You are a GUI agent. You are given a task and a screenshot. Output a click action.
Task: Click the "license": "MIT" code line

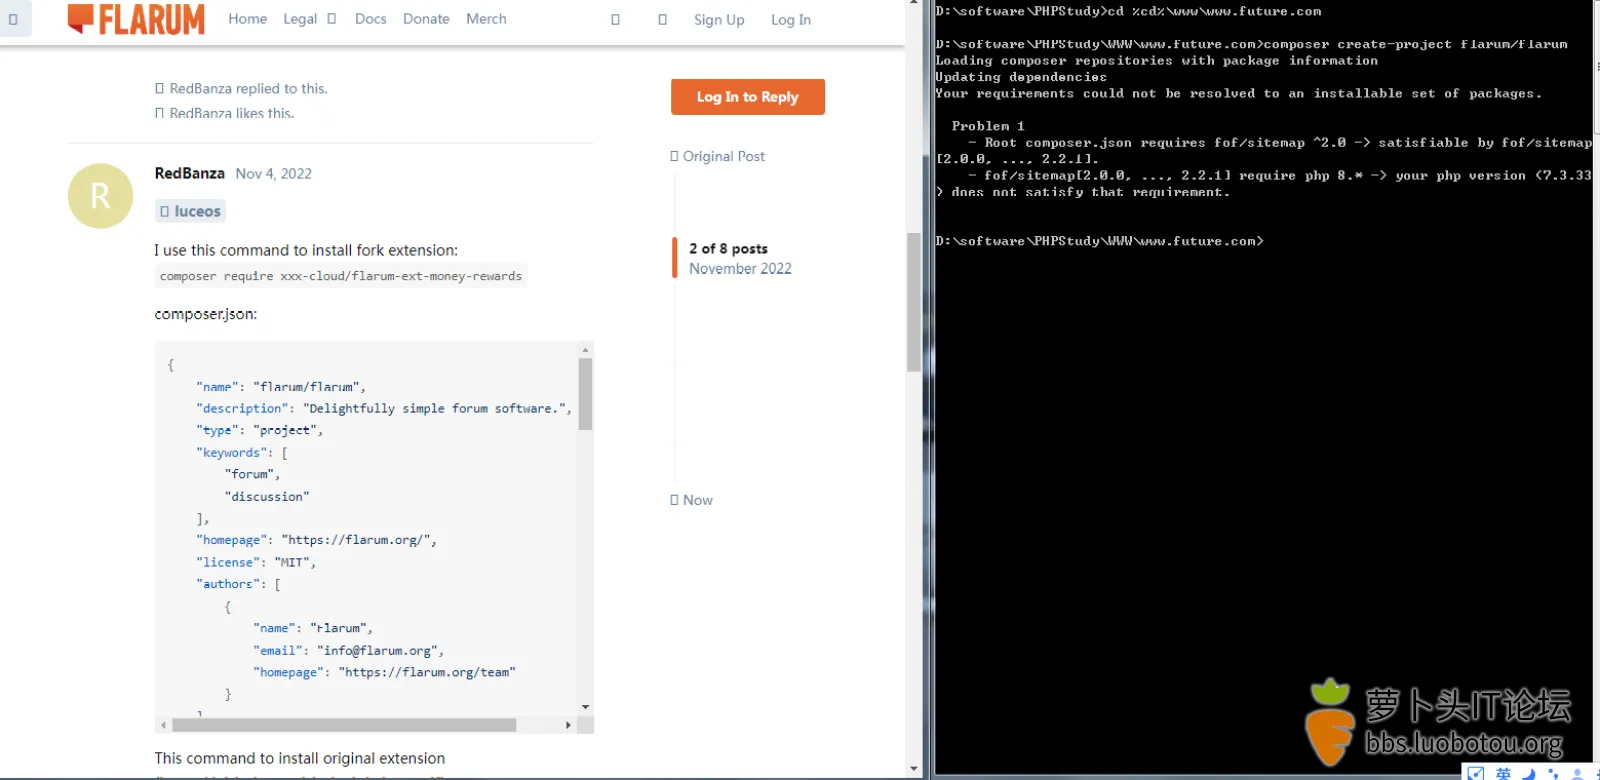[256, 562]
